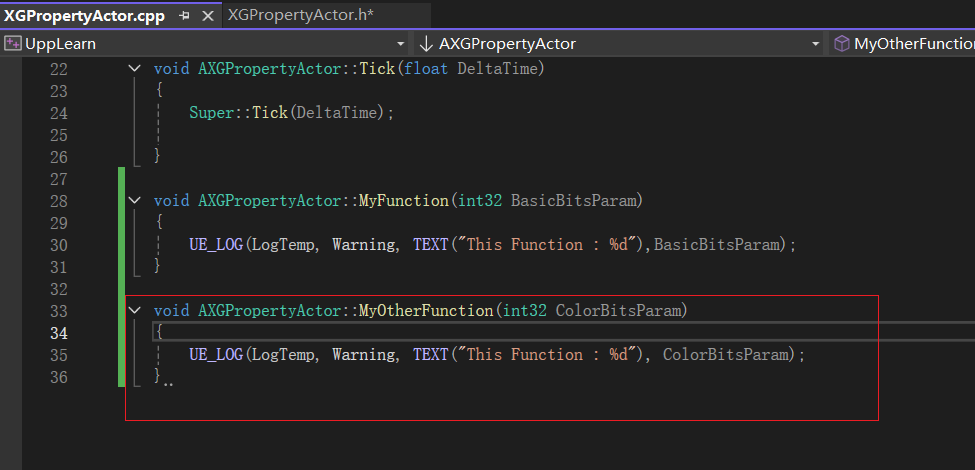Click the UppLearn project icon

pyautogui.click(x=13, y=44)
